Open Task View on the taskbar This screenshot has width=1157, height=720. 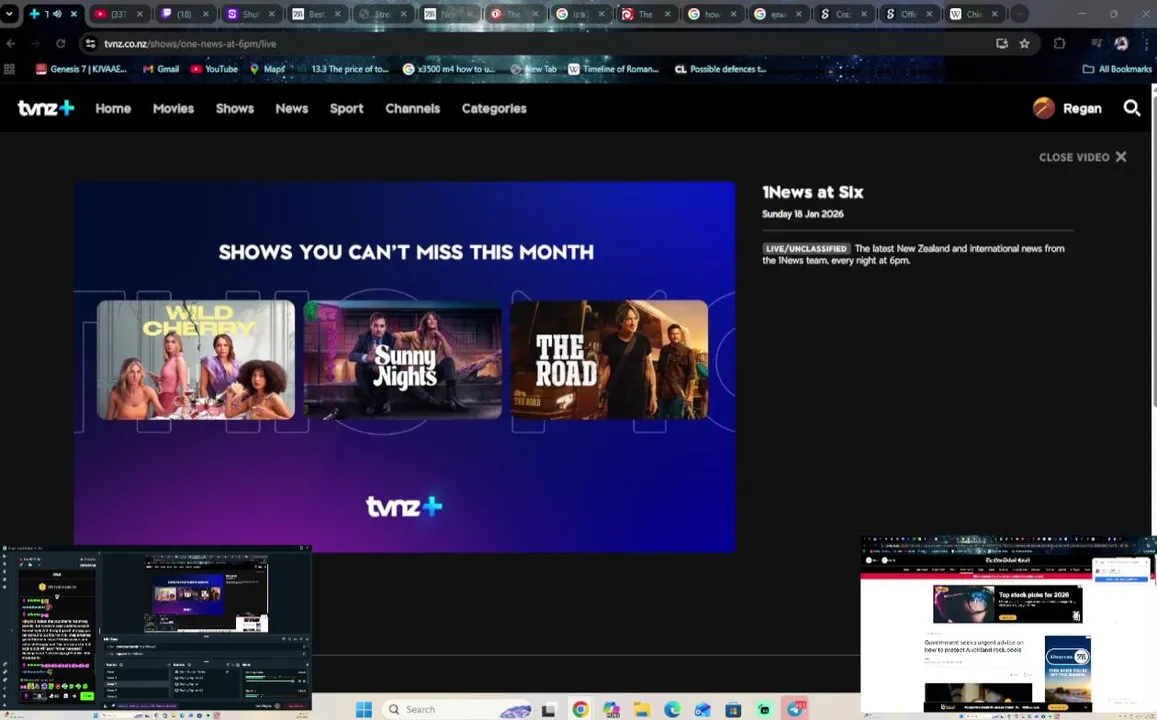[x=548, y=710]
